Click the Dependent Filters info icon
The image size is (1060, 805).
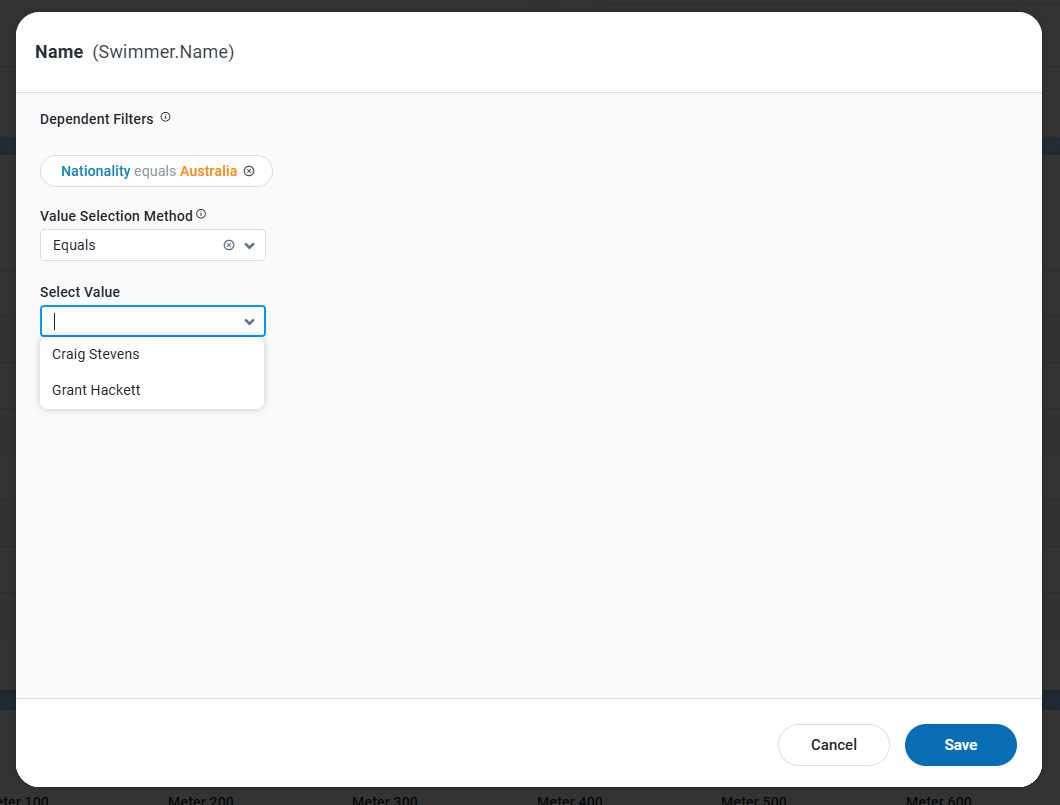click(166, 118)
